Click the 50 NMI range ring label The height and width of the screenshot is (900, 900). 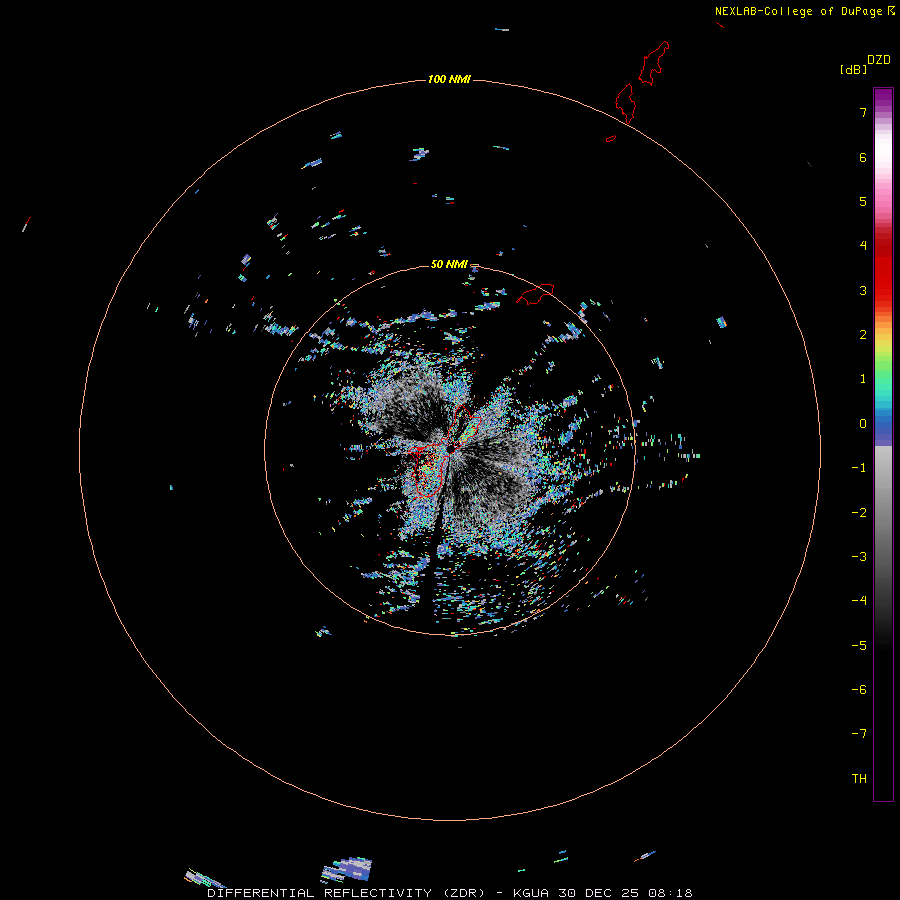[449, 264]
